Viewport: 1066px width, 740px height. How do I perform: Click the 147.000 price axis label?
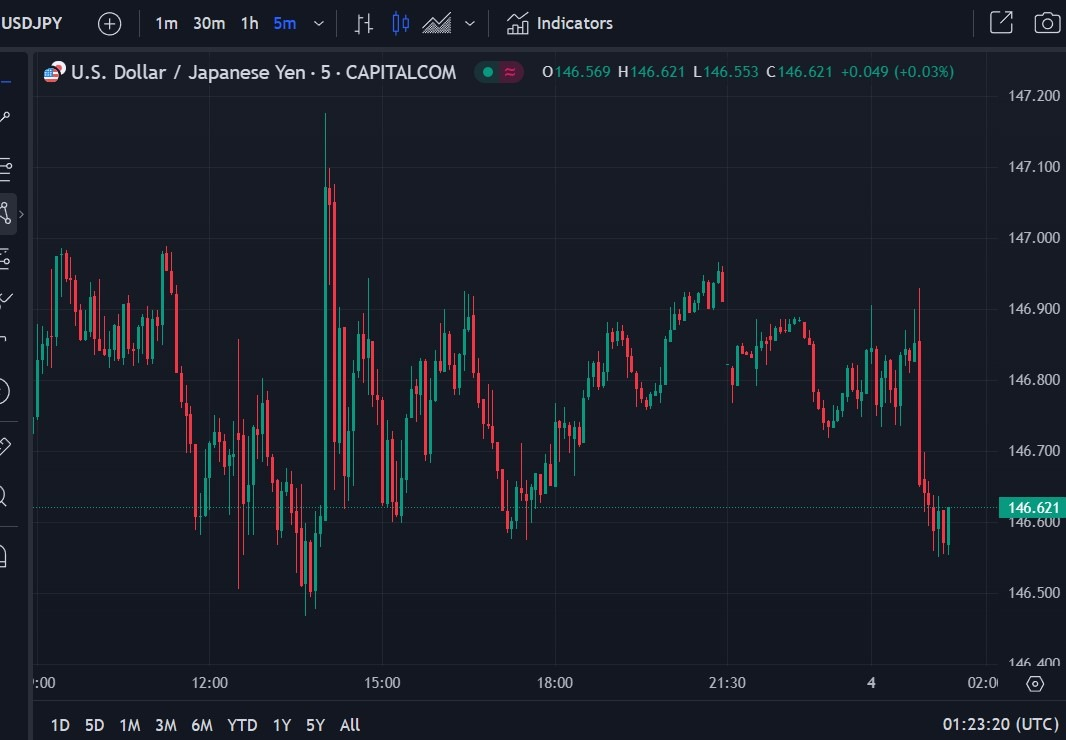click(x=1034, y=237)
